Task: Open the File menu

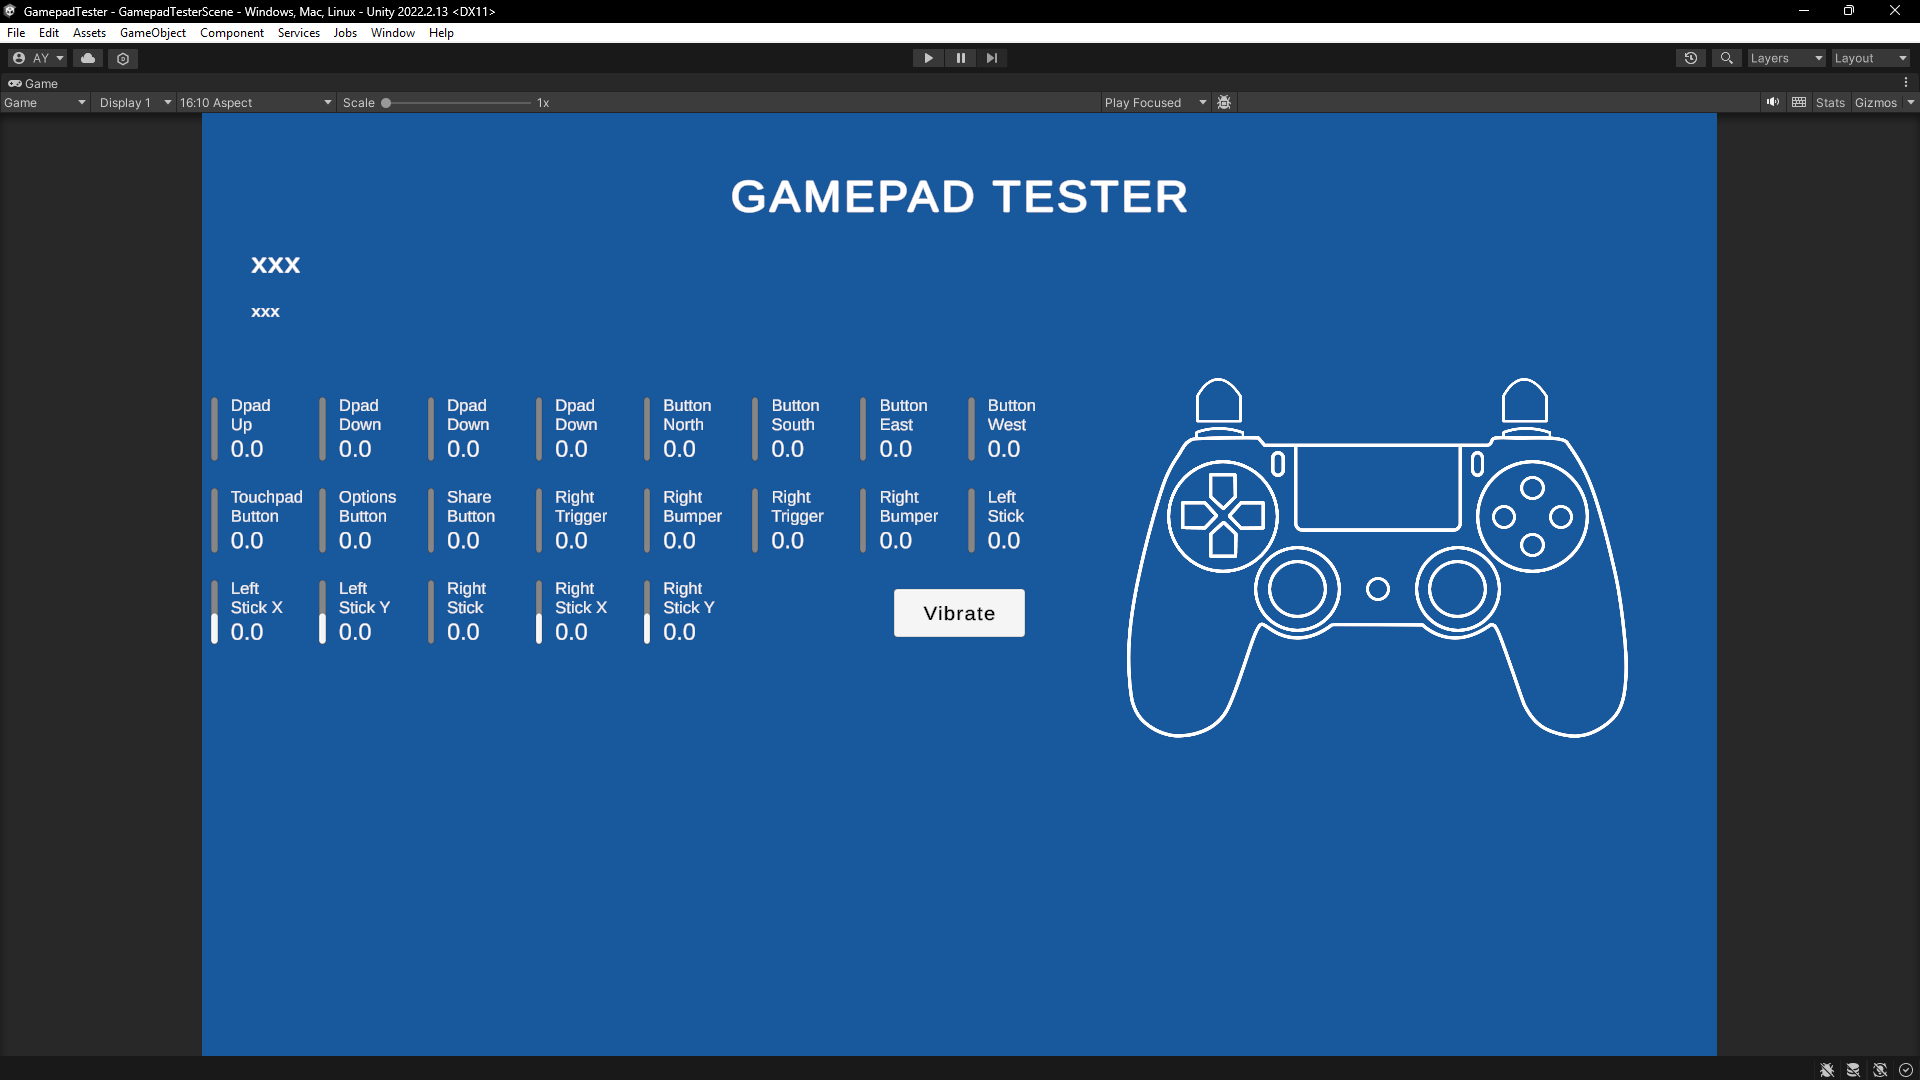Action: (16, 33)
